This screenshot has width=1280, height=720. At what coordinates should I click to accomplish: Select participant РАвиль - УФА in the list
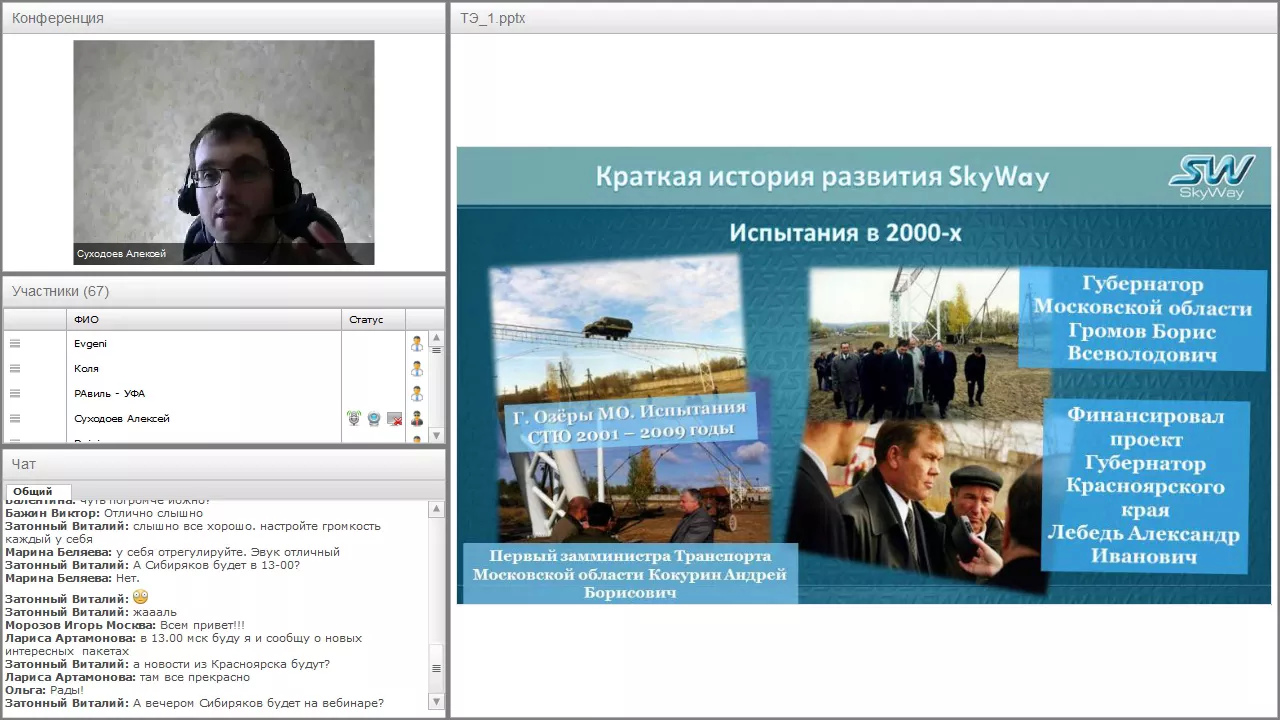pos(205,393)
